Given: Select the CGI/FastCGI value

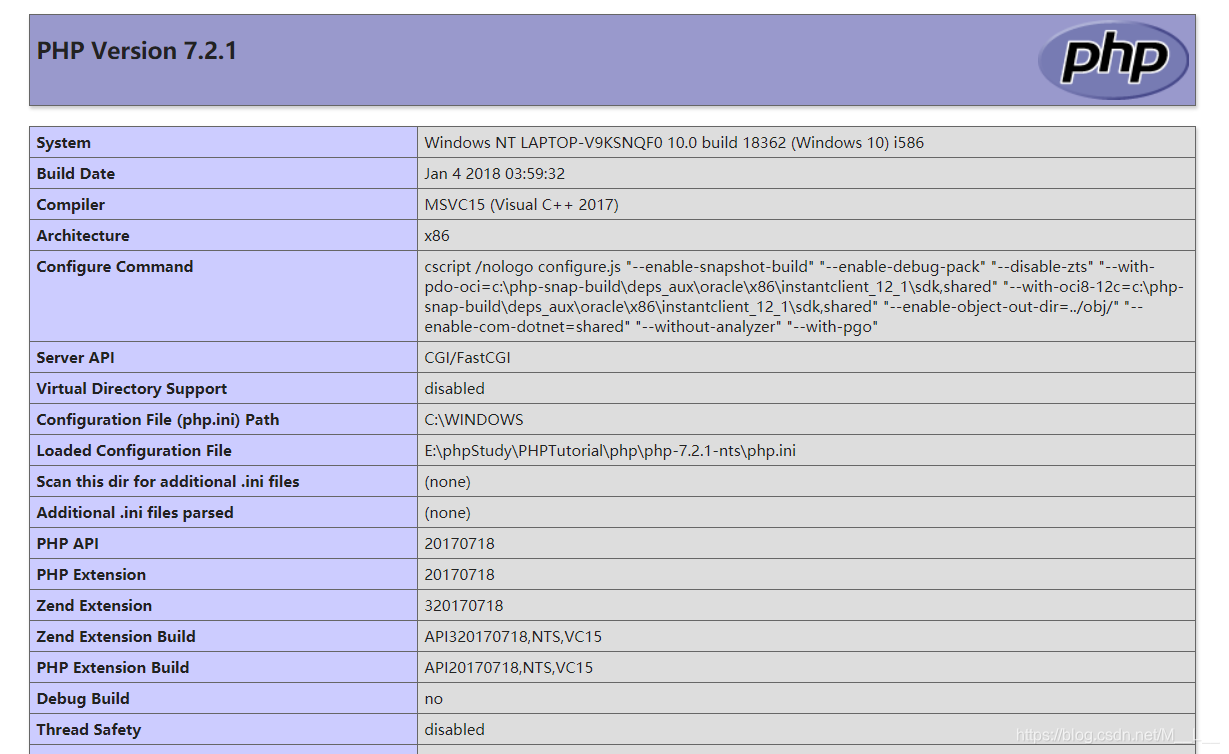Looking at the screenshot, I should [468, 358].
